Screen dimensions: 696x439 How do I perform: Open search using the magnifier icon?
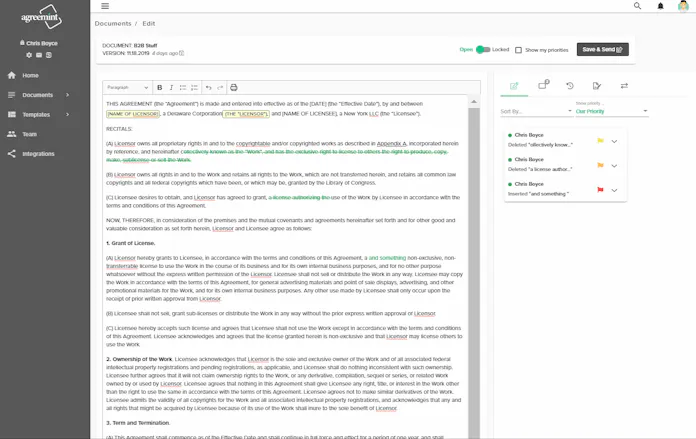pos(637,6)
